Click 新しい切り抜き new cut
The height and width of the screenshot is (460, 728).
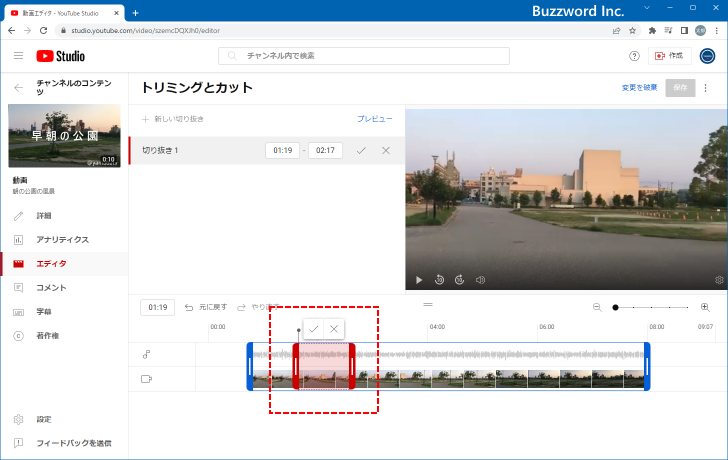pyautogui.click(x=173, y=119)
